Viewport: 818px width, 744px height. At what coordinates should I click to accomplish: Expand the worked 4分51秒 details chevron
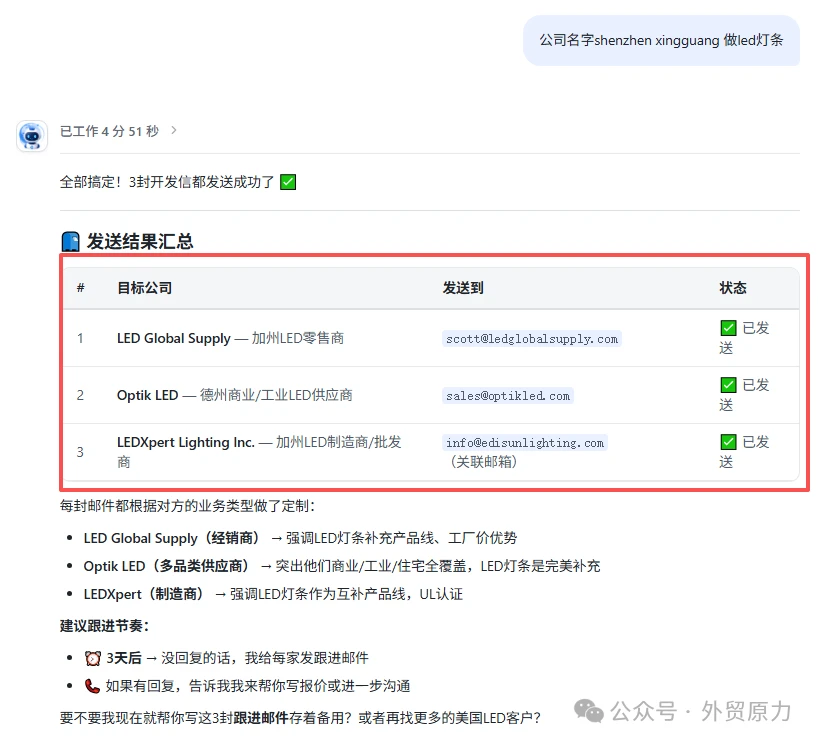[174, 130]
